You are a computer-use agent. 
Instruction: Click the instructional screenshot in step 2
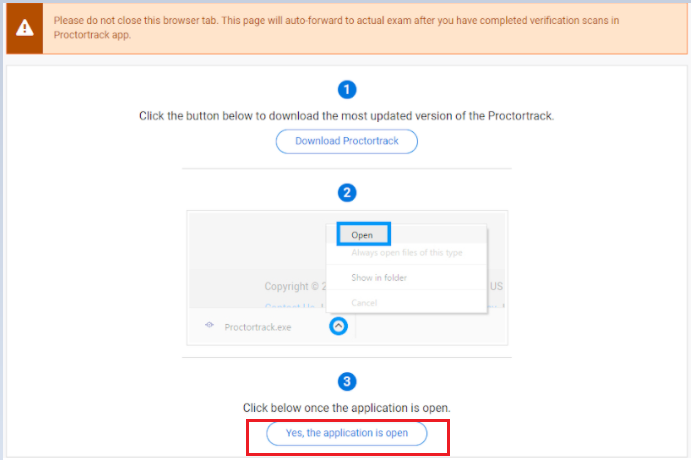coord(347,278)
